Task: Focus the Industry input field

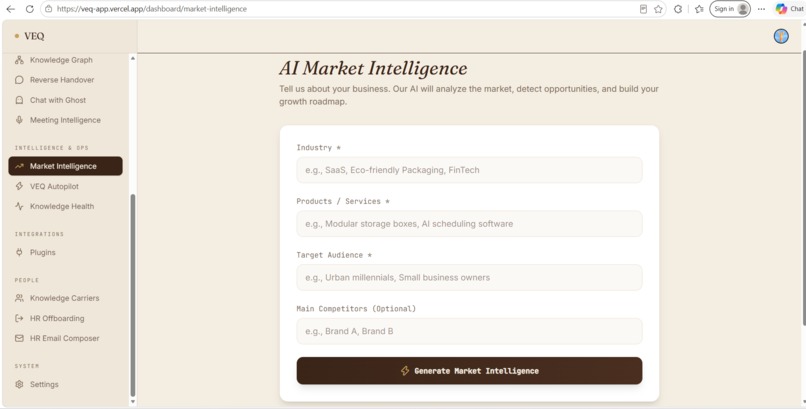Action: pos(469,170)
